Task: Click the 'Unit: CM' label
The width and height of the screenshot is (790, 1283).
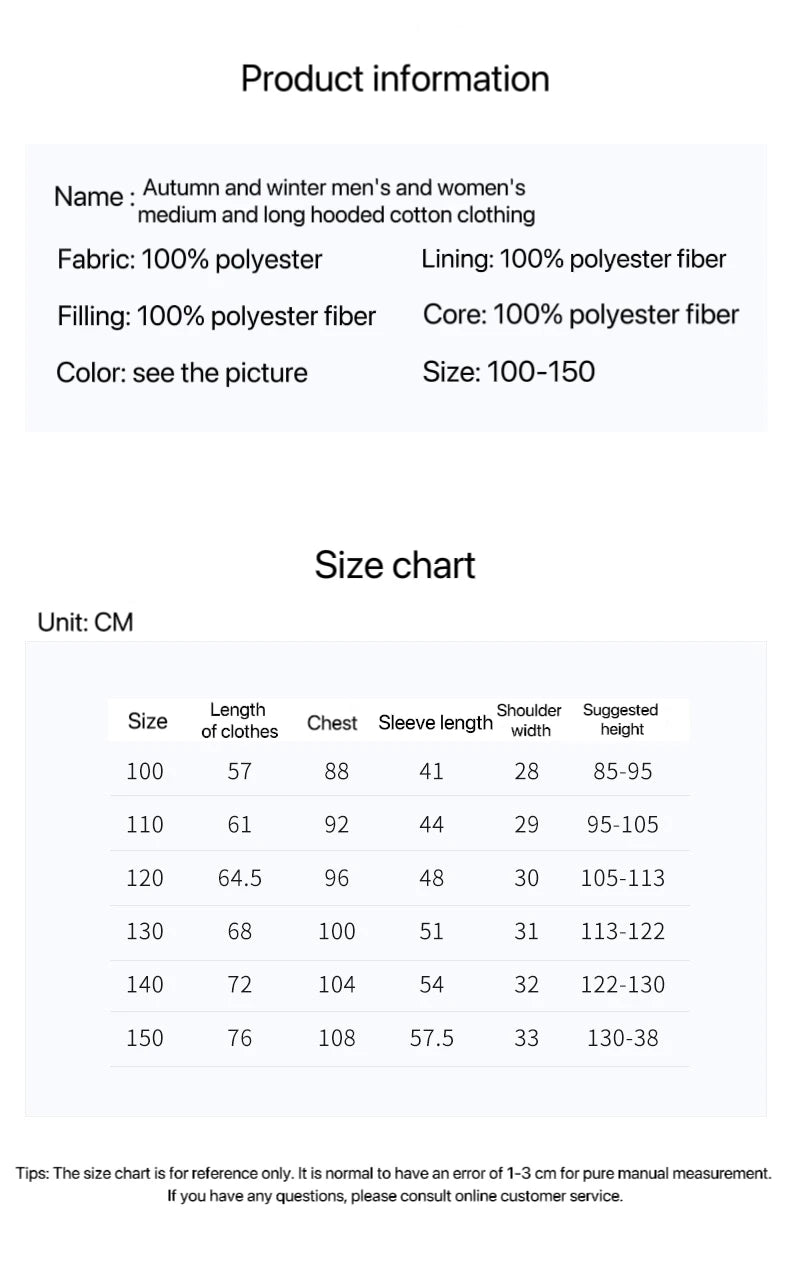Action: tap(85, 623)
